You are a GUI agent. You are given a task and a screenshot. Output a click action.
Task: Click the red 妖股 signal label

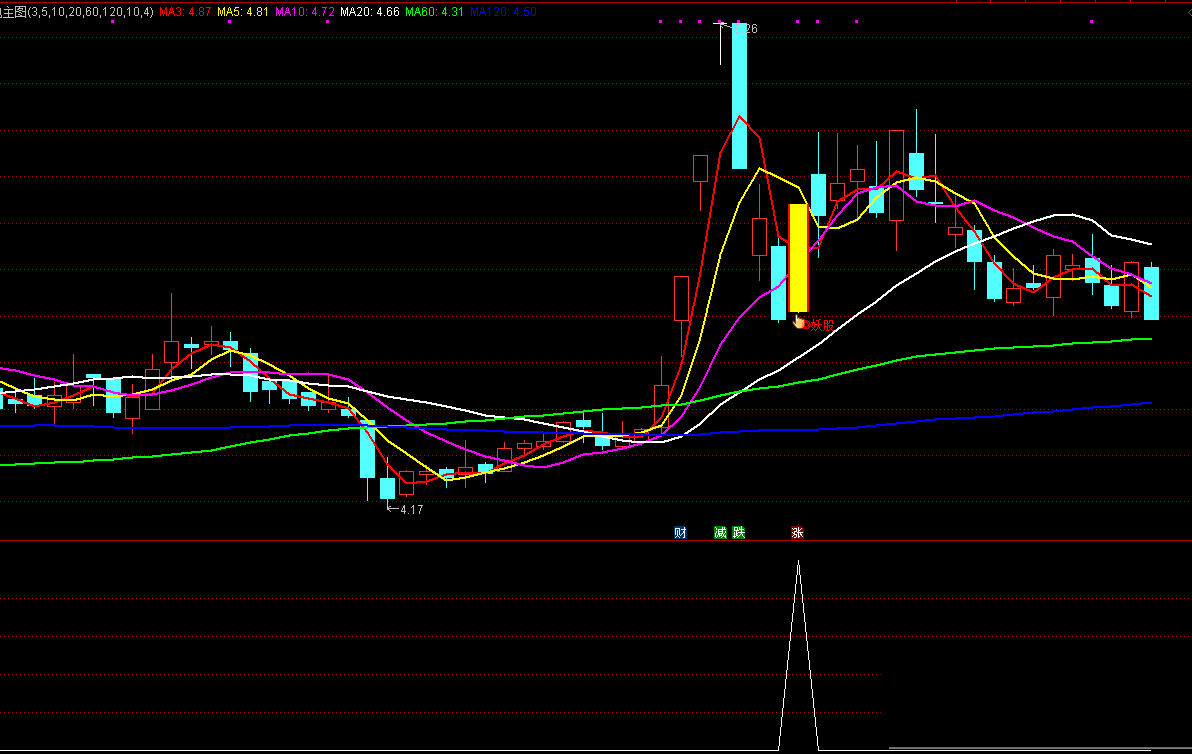click(821, 324)
